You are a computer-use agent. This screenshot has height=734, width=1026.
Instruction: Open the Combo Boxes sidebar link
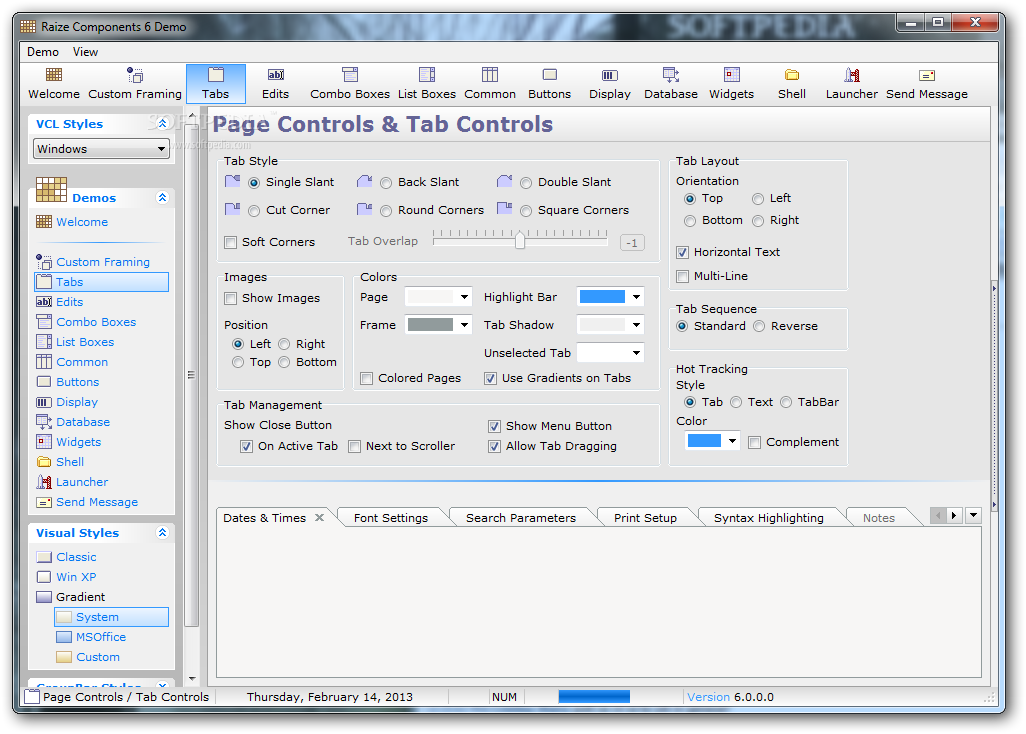(x=96, y=322)
